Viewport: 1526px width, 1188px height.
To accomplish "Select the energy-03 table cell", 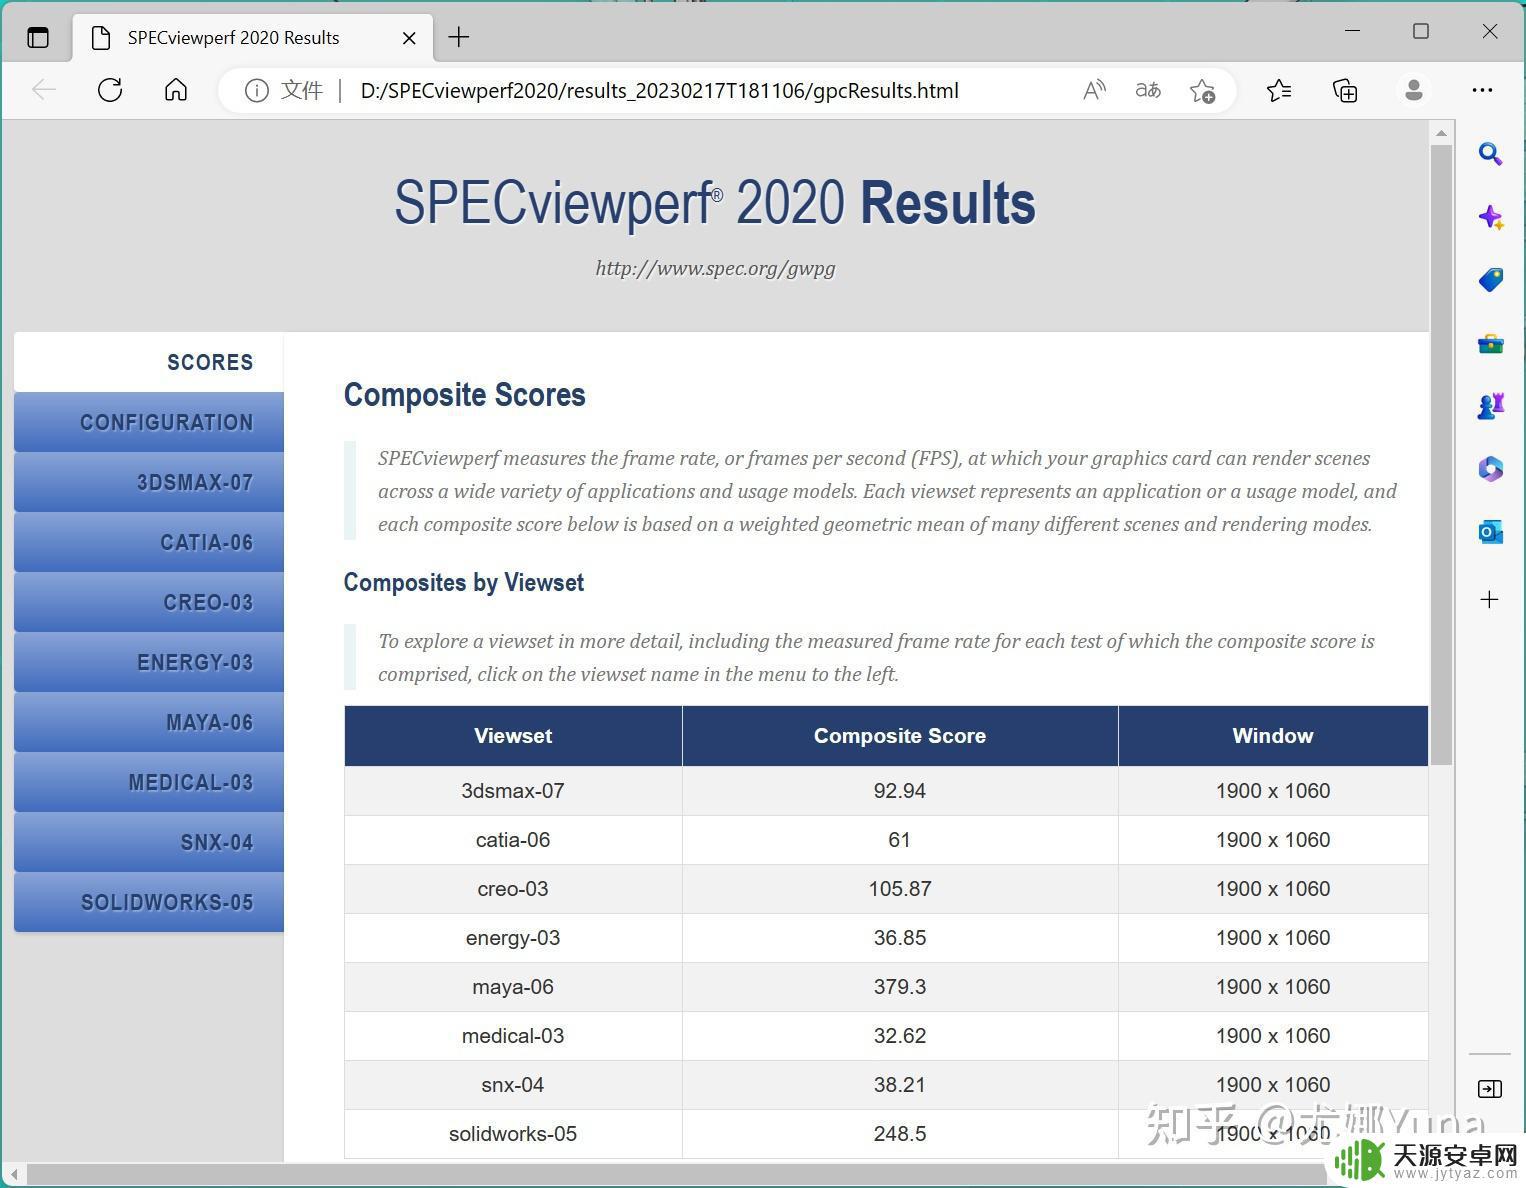I will 513,938.
